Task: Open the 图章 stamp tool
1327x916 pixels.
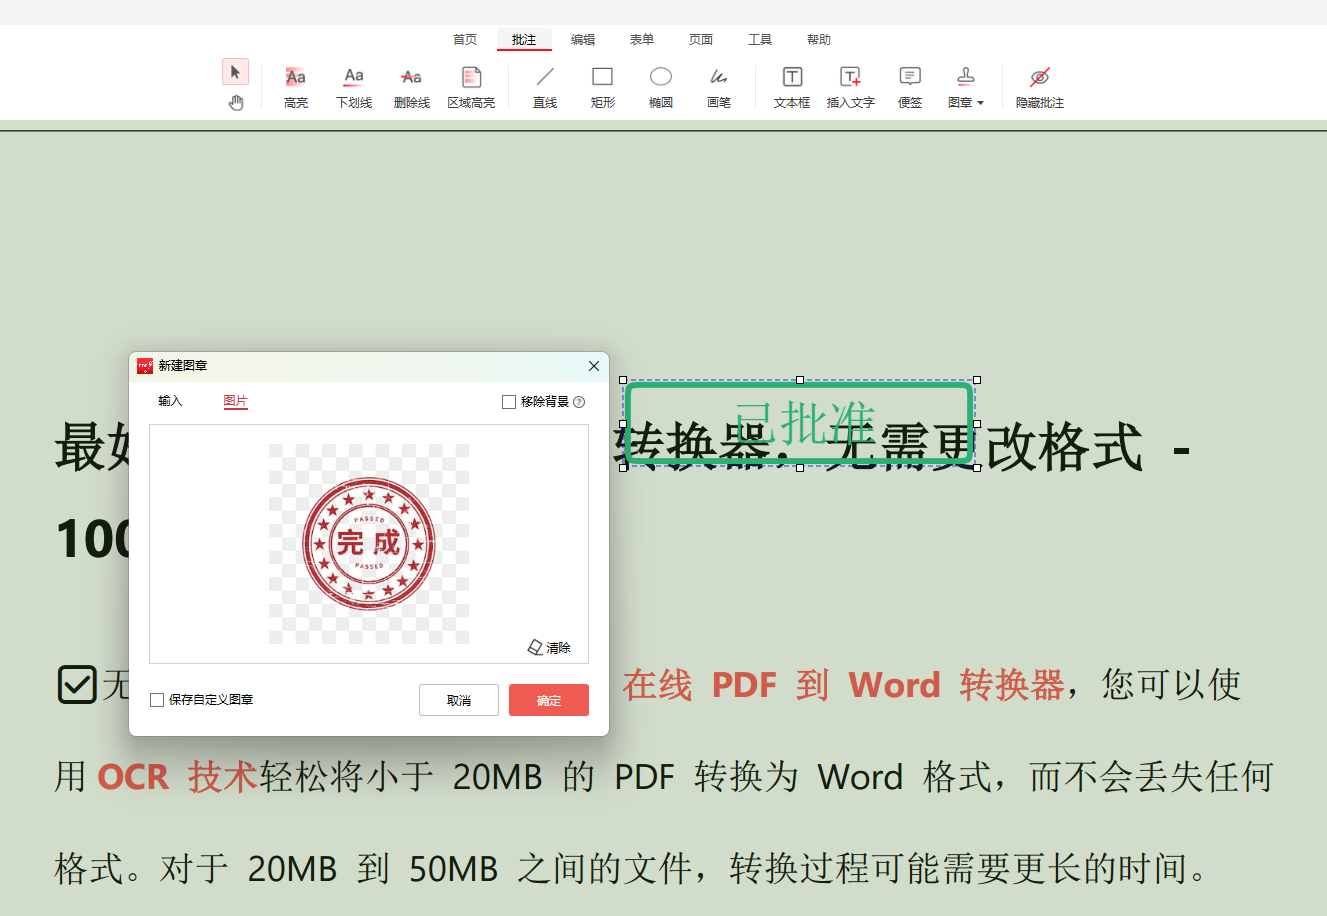Action: click(x=962, y=87)
